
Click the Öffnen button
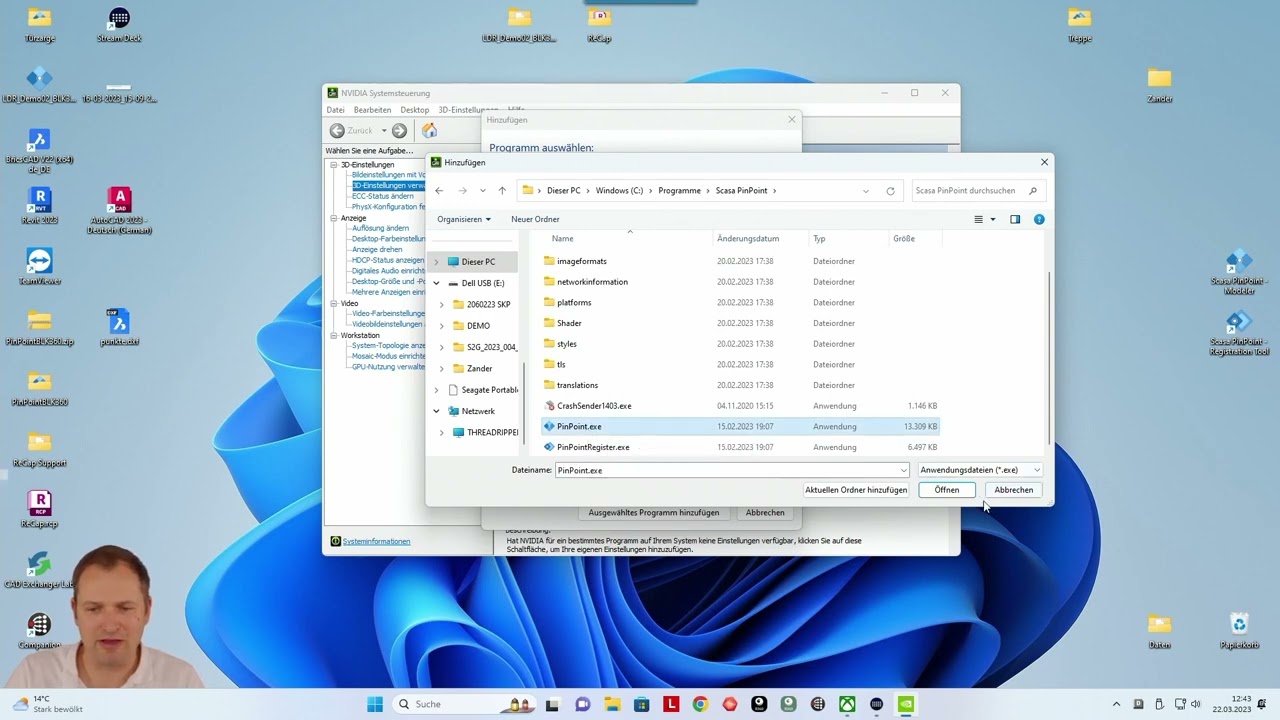tap(947, 490)
